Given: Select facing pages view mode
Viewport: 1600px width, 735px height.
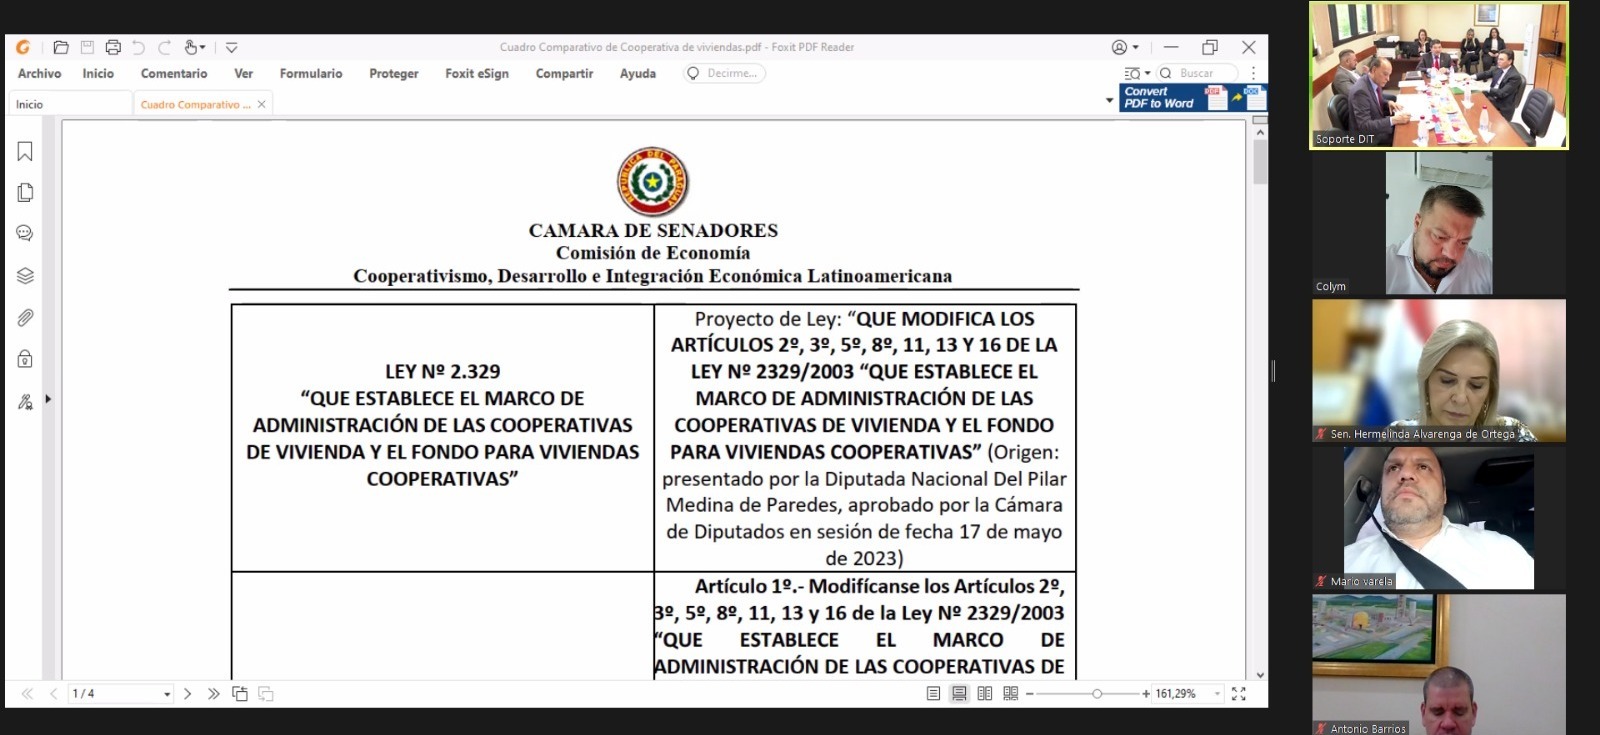Looking at the screenshot, I should click(985, 693).
